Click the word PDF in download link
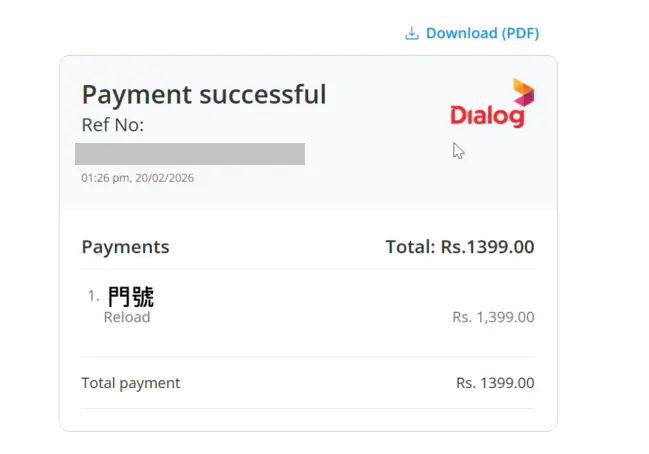 [520, 33]
